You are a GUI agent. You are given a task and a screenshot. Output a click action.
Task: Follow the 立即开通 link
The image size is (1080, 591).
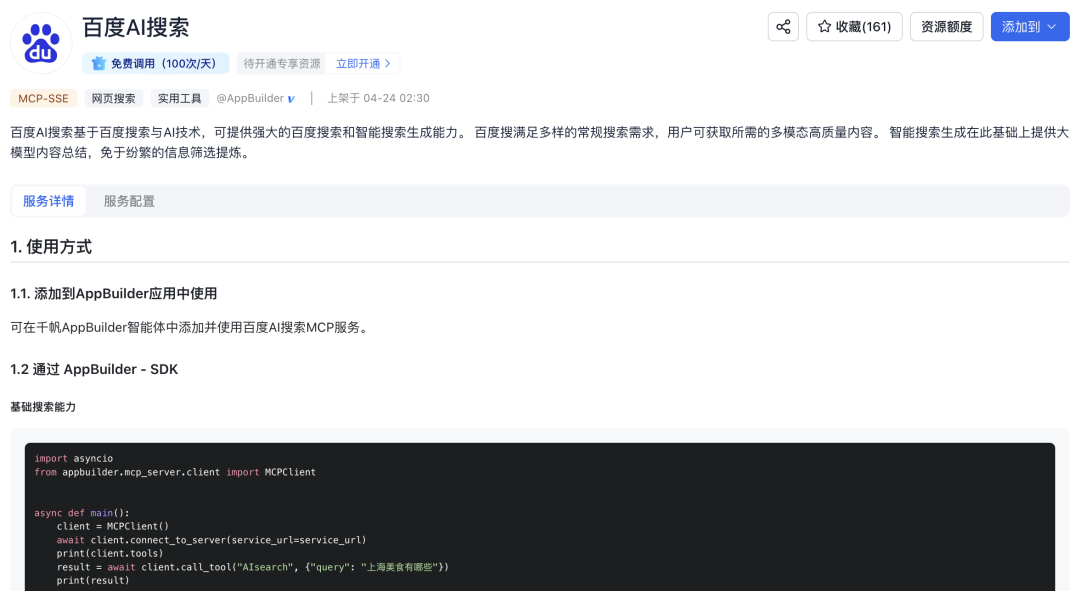click(358, 63)
